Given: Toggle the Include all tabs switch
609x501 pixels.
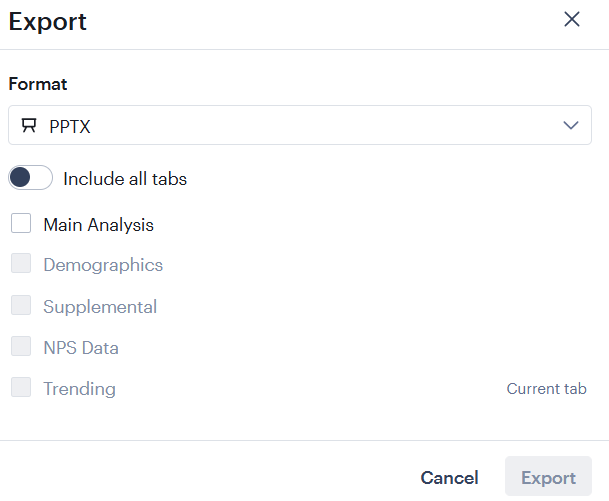Looking at the screenshot, I should coord(30,179).
